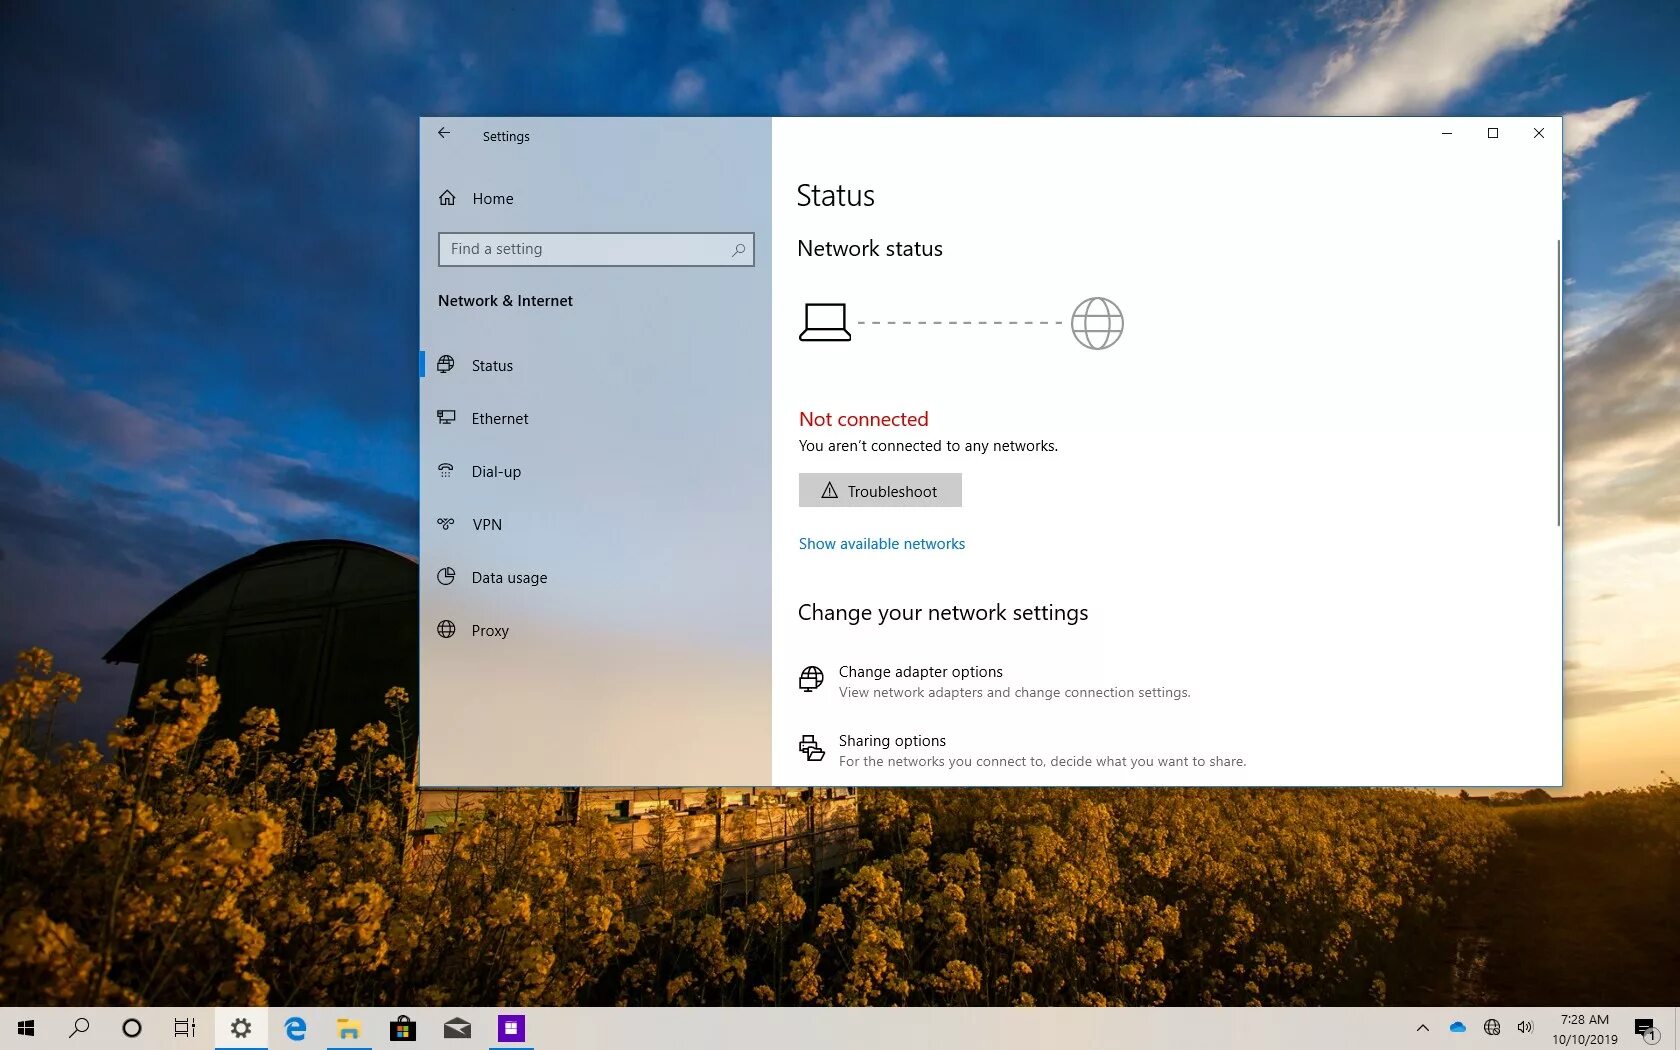Expand hidden icons in the system tray
Viewport: 1680px width, 1050px height.
click(1422, 1027)
